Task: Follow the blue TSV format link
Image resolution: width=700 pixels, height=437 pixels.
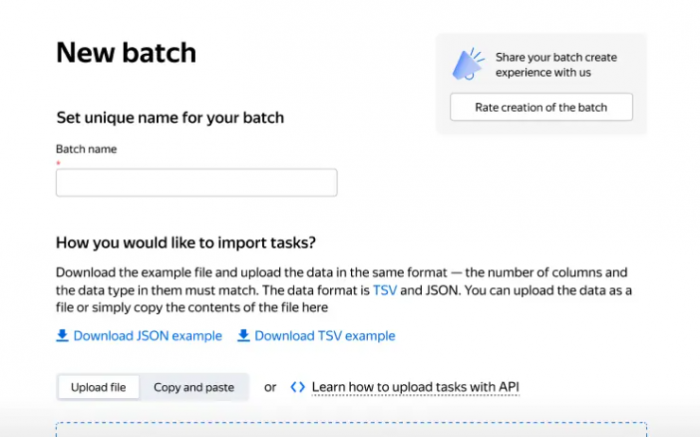Action: point(384,291)
